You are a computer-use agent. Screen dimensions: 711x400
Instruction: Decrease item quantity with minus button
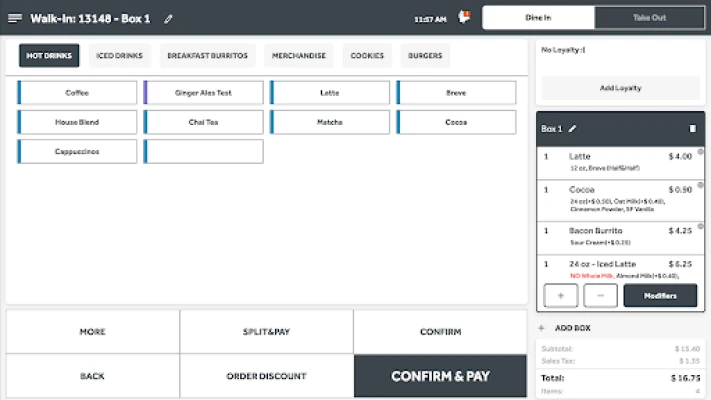600,296
